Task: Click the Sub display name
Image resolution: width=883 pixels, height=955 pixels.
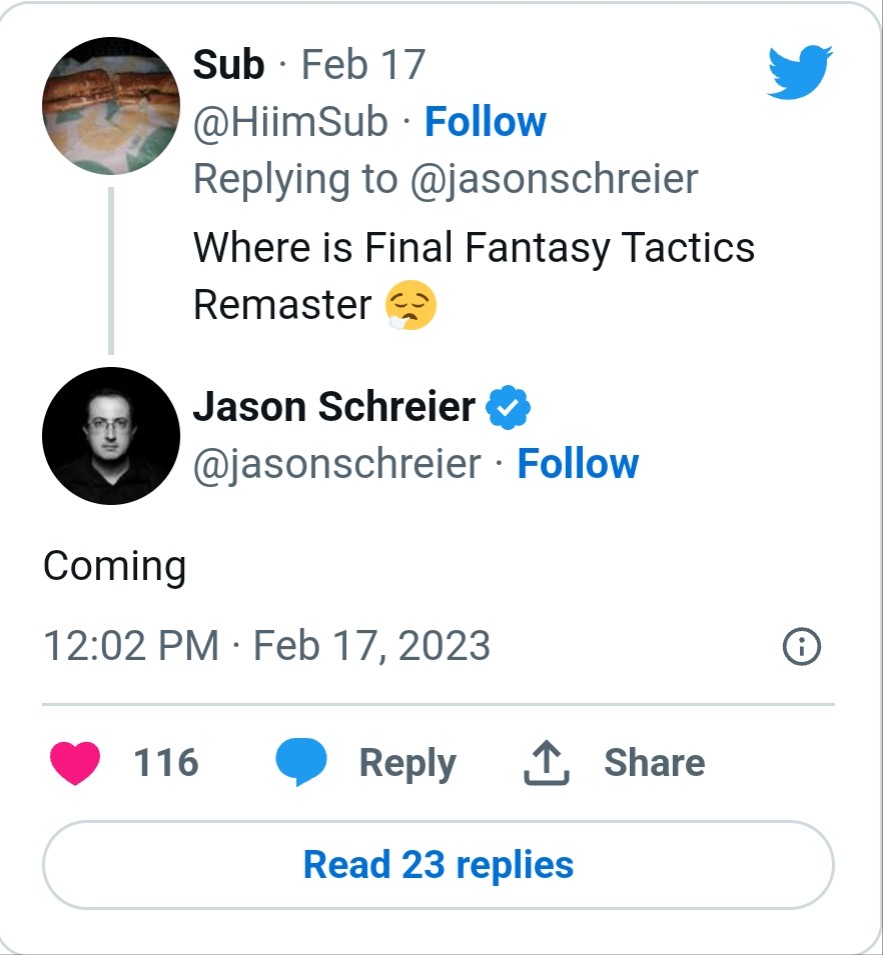Action: [x=228, y=65]
